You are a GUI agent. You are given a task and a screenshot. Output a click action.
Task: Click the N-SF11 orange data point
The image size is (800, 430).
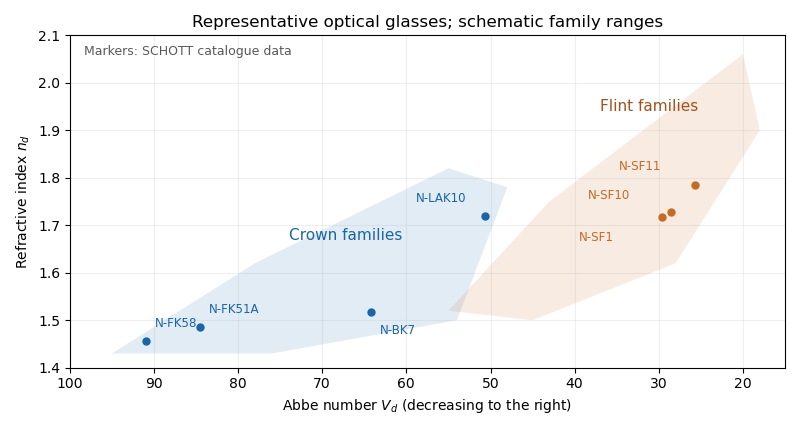click(695, 185)
